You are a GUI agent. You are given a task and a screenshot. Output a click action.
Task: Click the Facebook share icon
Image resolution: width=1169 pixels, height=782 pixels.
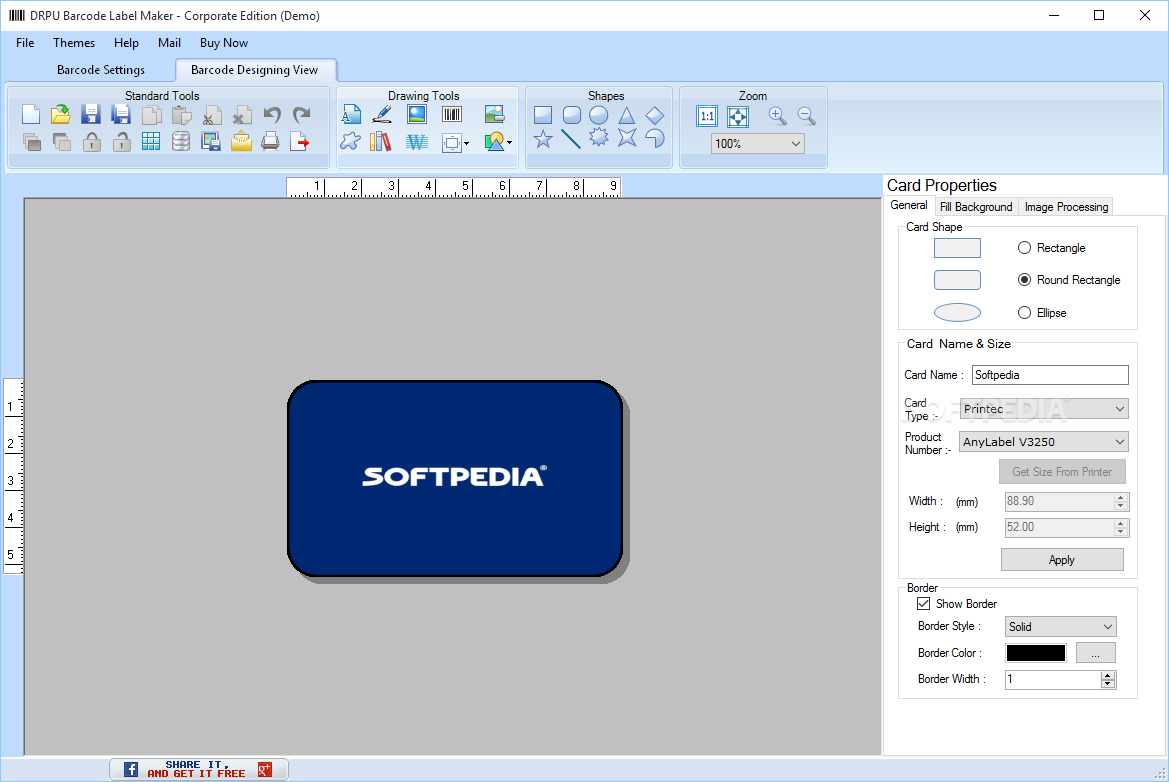coord(130,769)
